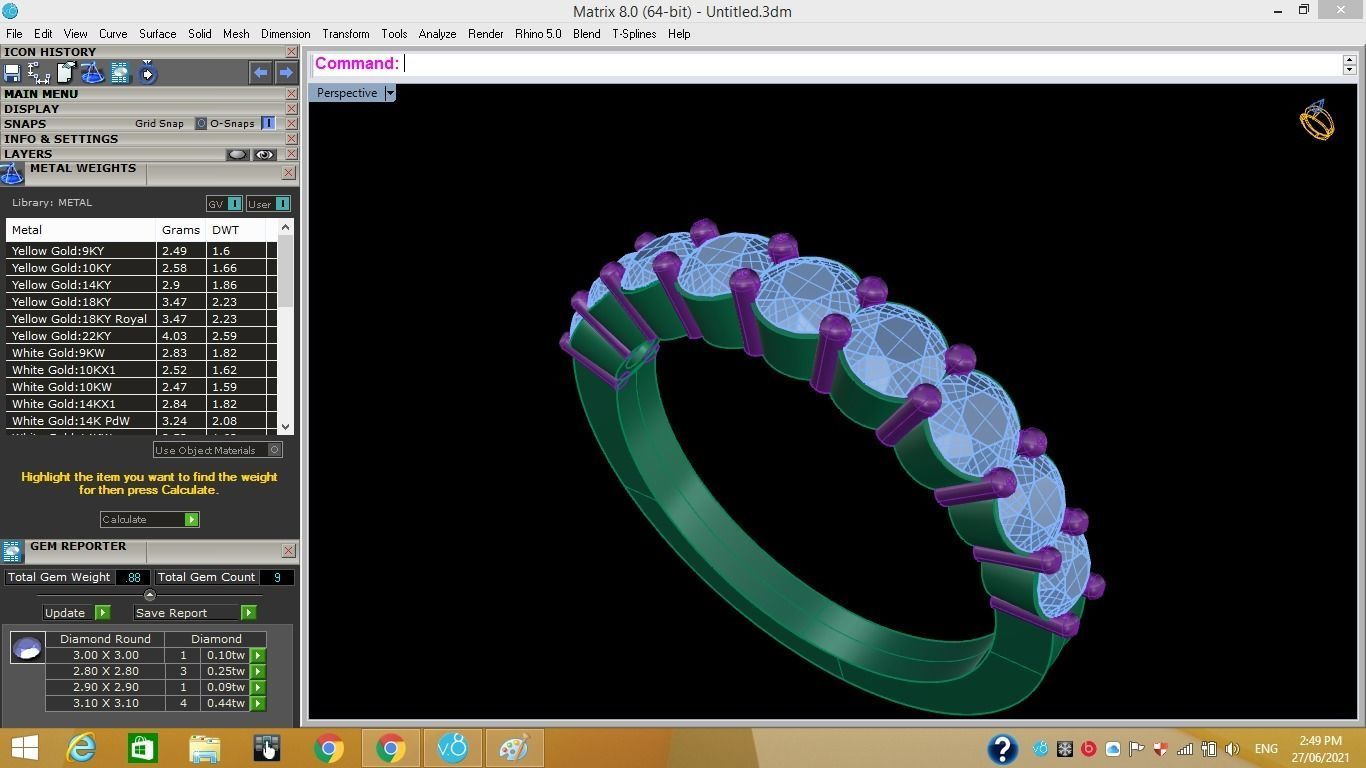This screenshot has width=1366, height=768.
Task: Click the round diamond gem thumbnail
Action: (27, 648)
